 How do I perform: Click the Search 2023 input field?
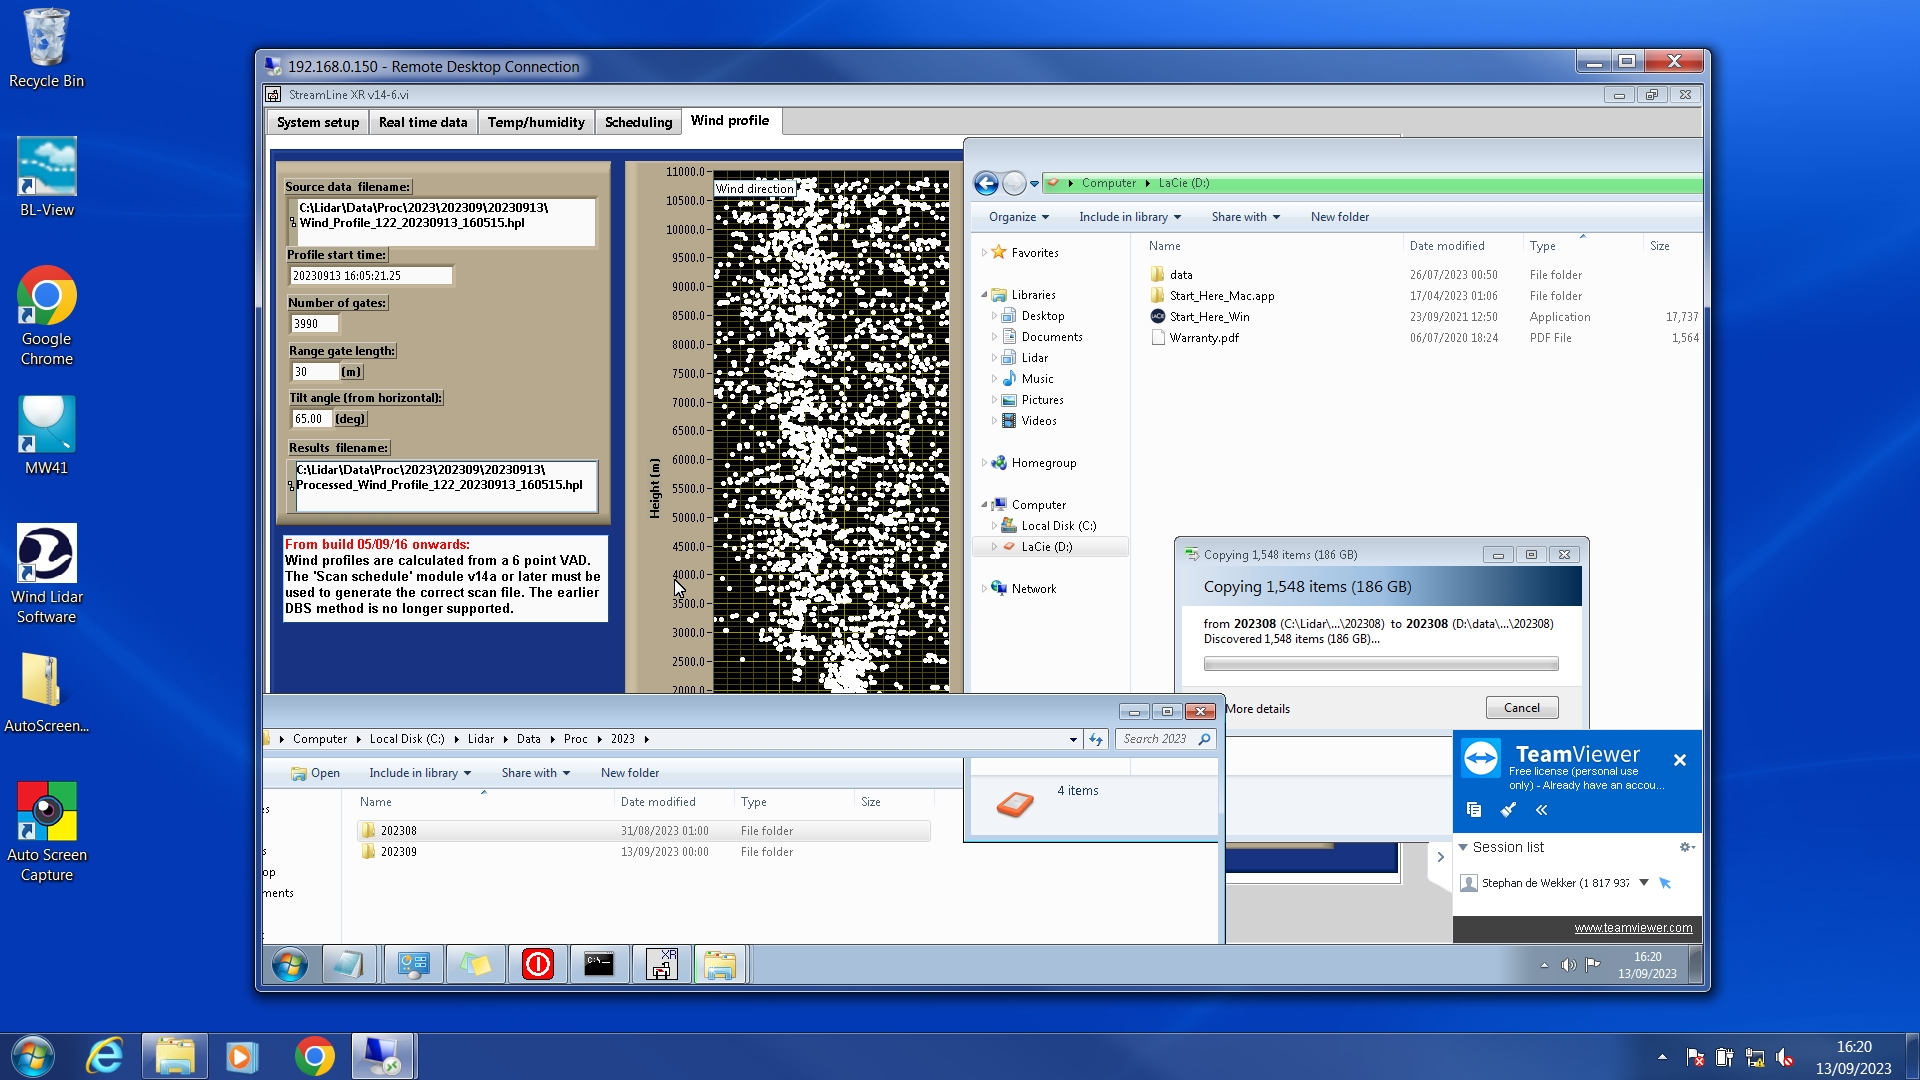1156,739
